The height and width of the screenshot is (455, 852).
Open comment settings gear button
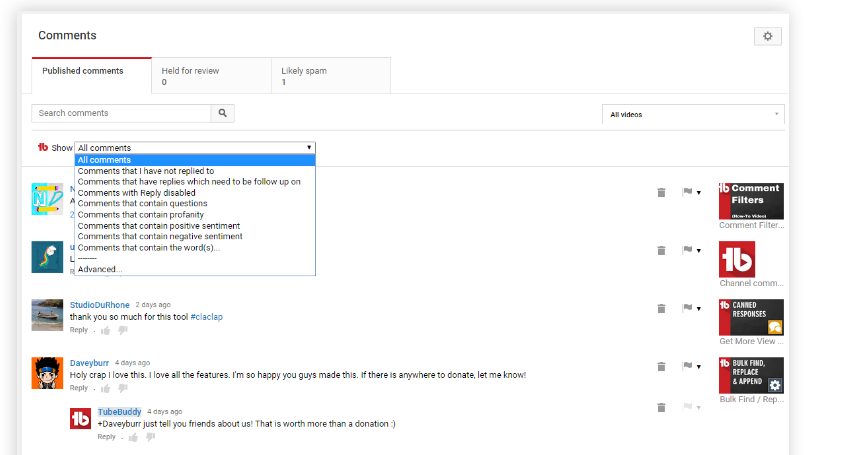(x=767, y=36)
